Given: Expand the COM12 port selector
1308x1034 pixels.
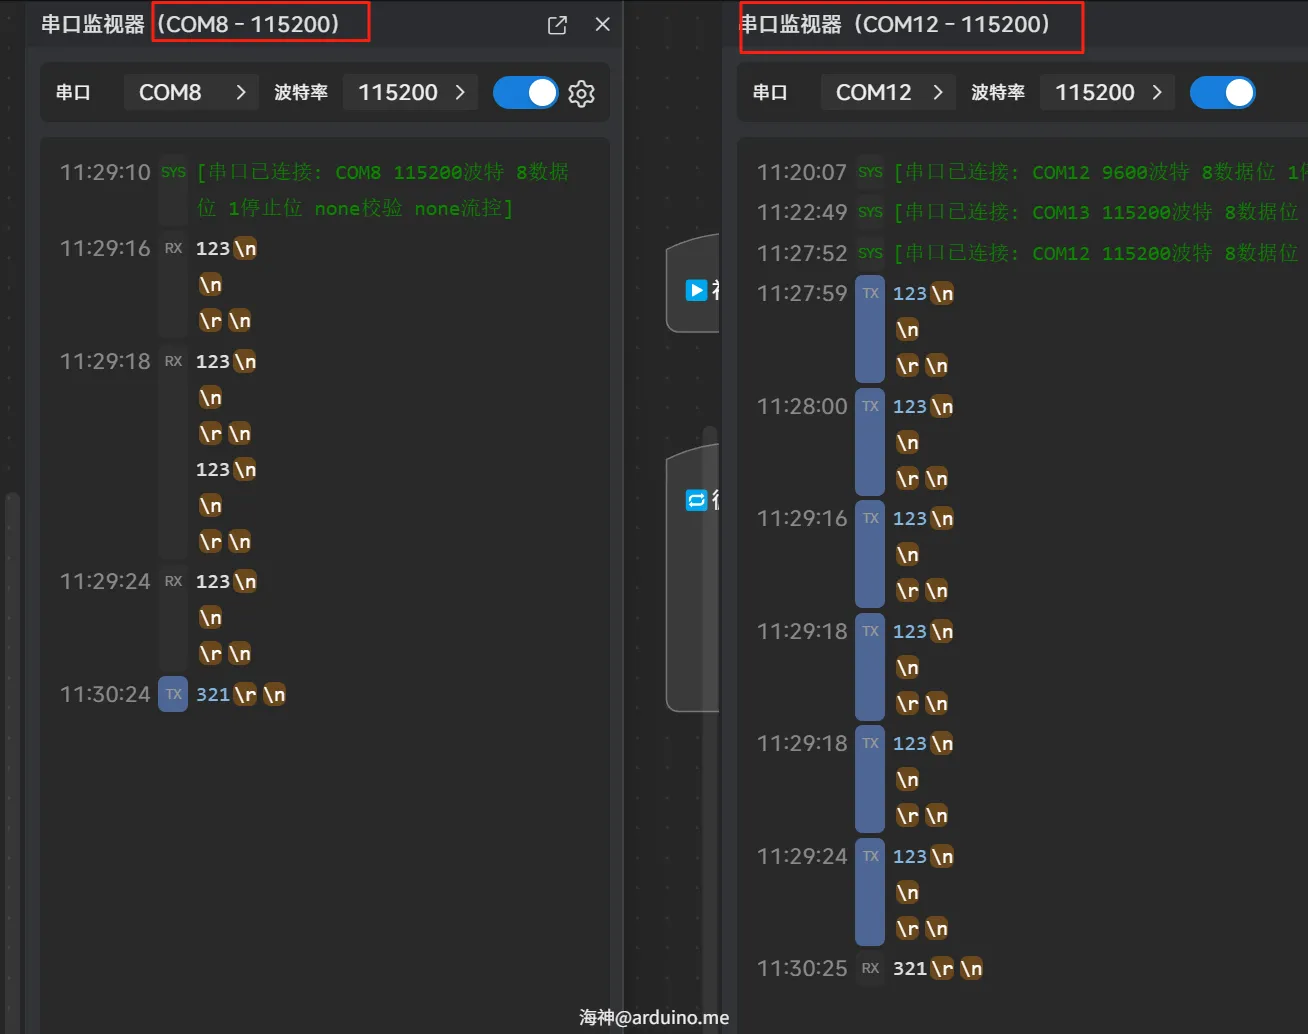Looking at the screenshot, I should [x=888, y=93].
